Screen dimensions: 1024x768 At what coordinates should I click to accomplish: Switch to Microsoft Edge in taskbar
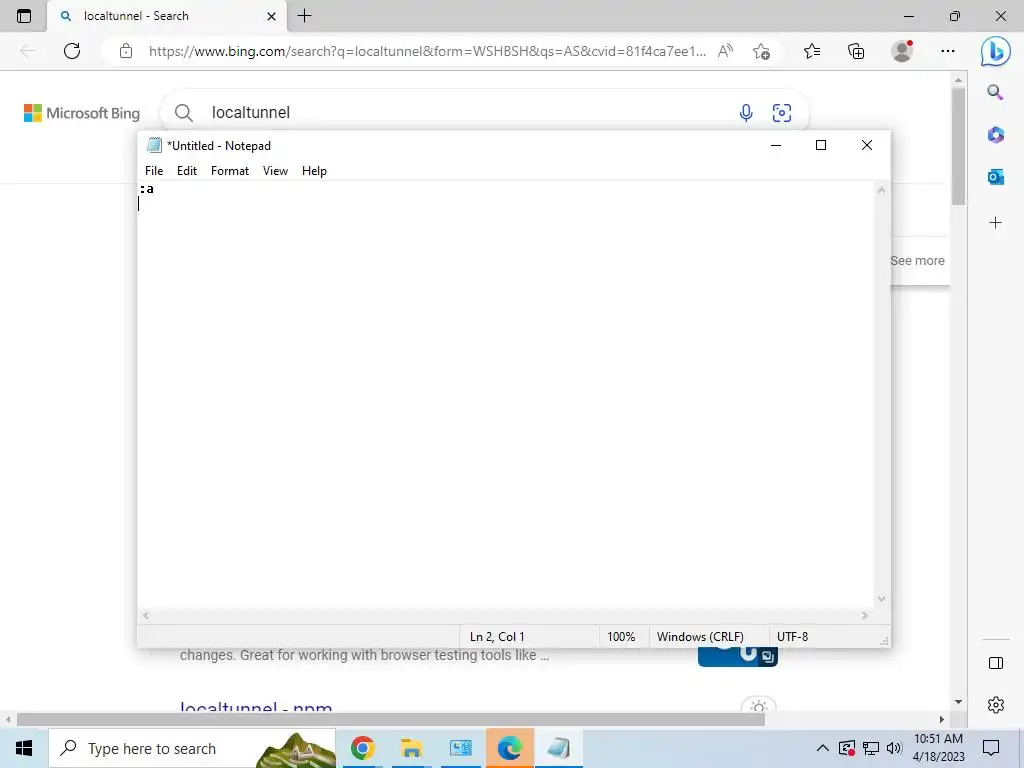tap(509, 748)
